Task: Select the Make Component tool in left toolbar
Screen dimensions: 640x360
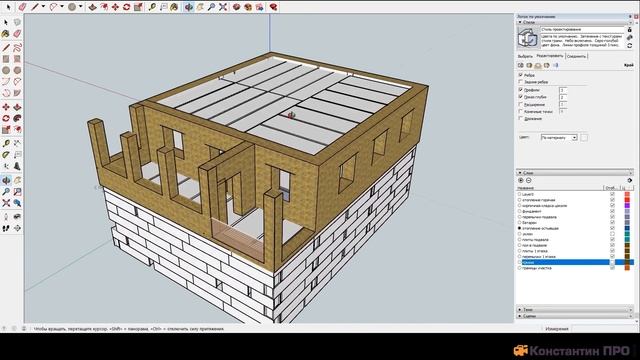Action: tap(17, 22)
